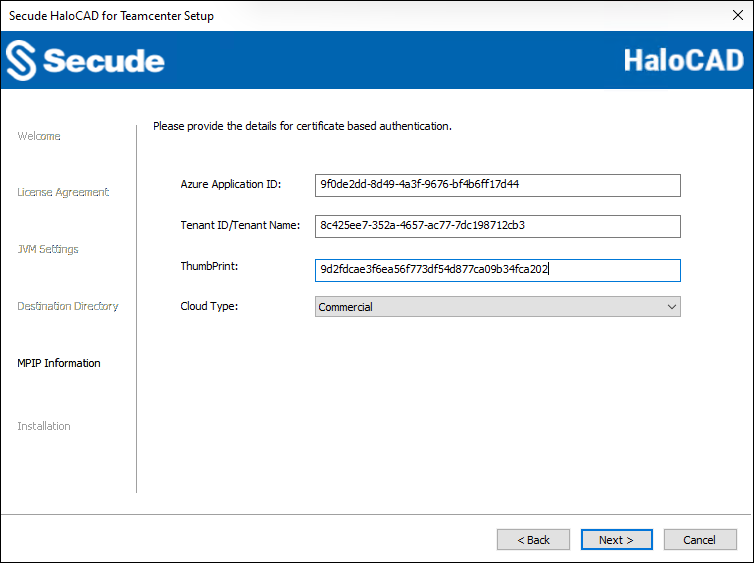The width and height of the screenshot is (754, 563).
Task: Select the License Agreement step
Action: [63, 192]
